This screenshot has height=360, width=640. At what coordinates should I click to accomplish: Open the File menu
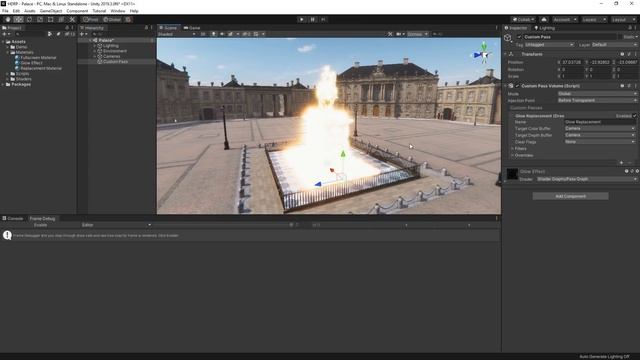(x=5, y=11)
